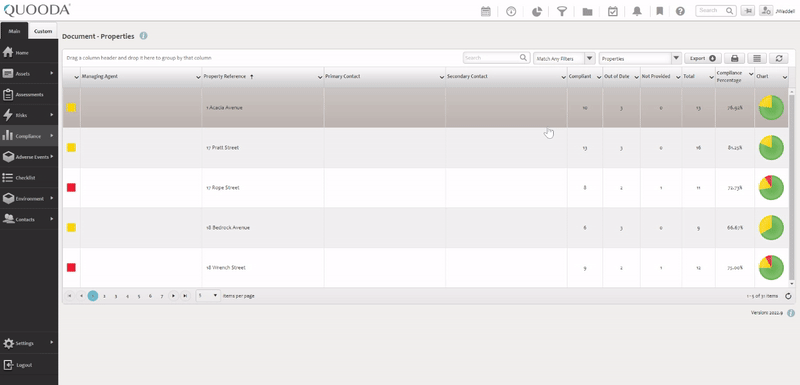Go to the last page arrow in pager
Screen dimensions: 800x385
[185, 296]
